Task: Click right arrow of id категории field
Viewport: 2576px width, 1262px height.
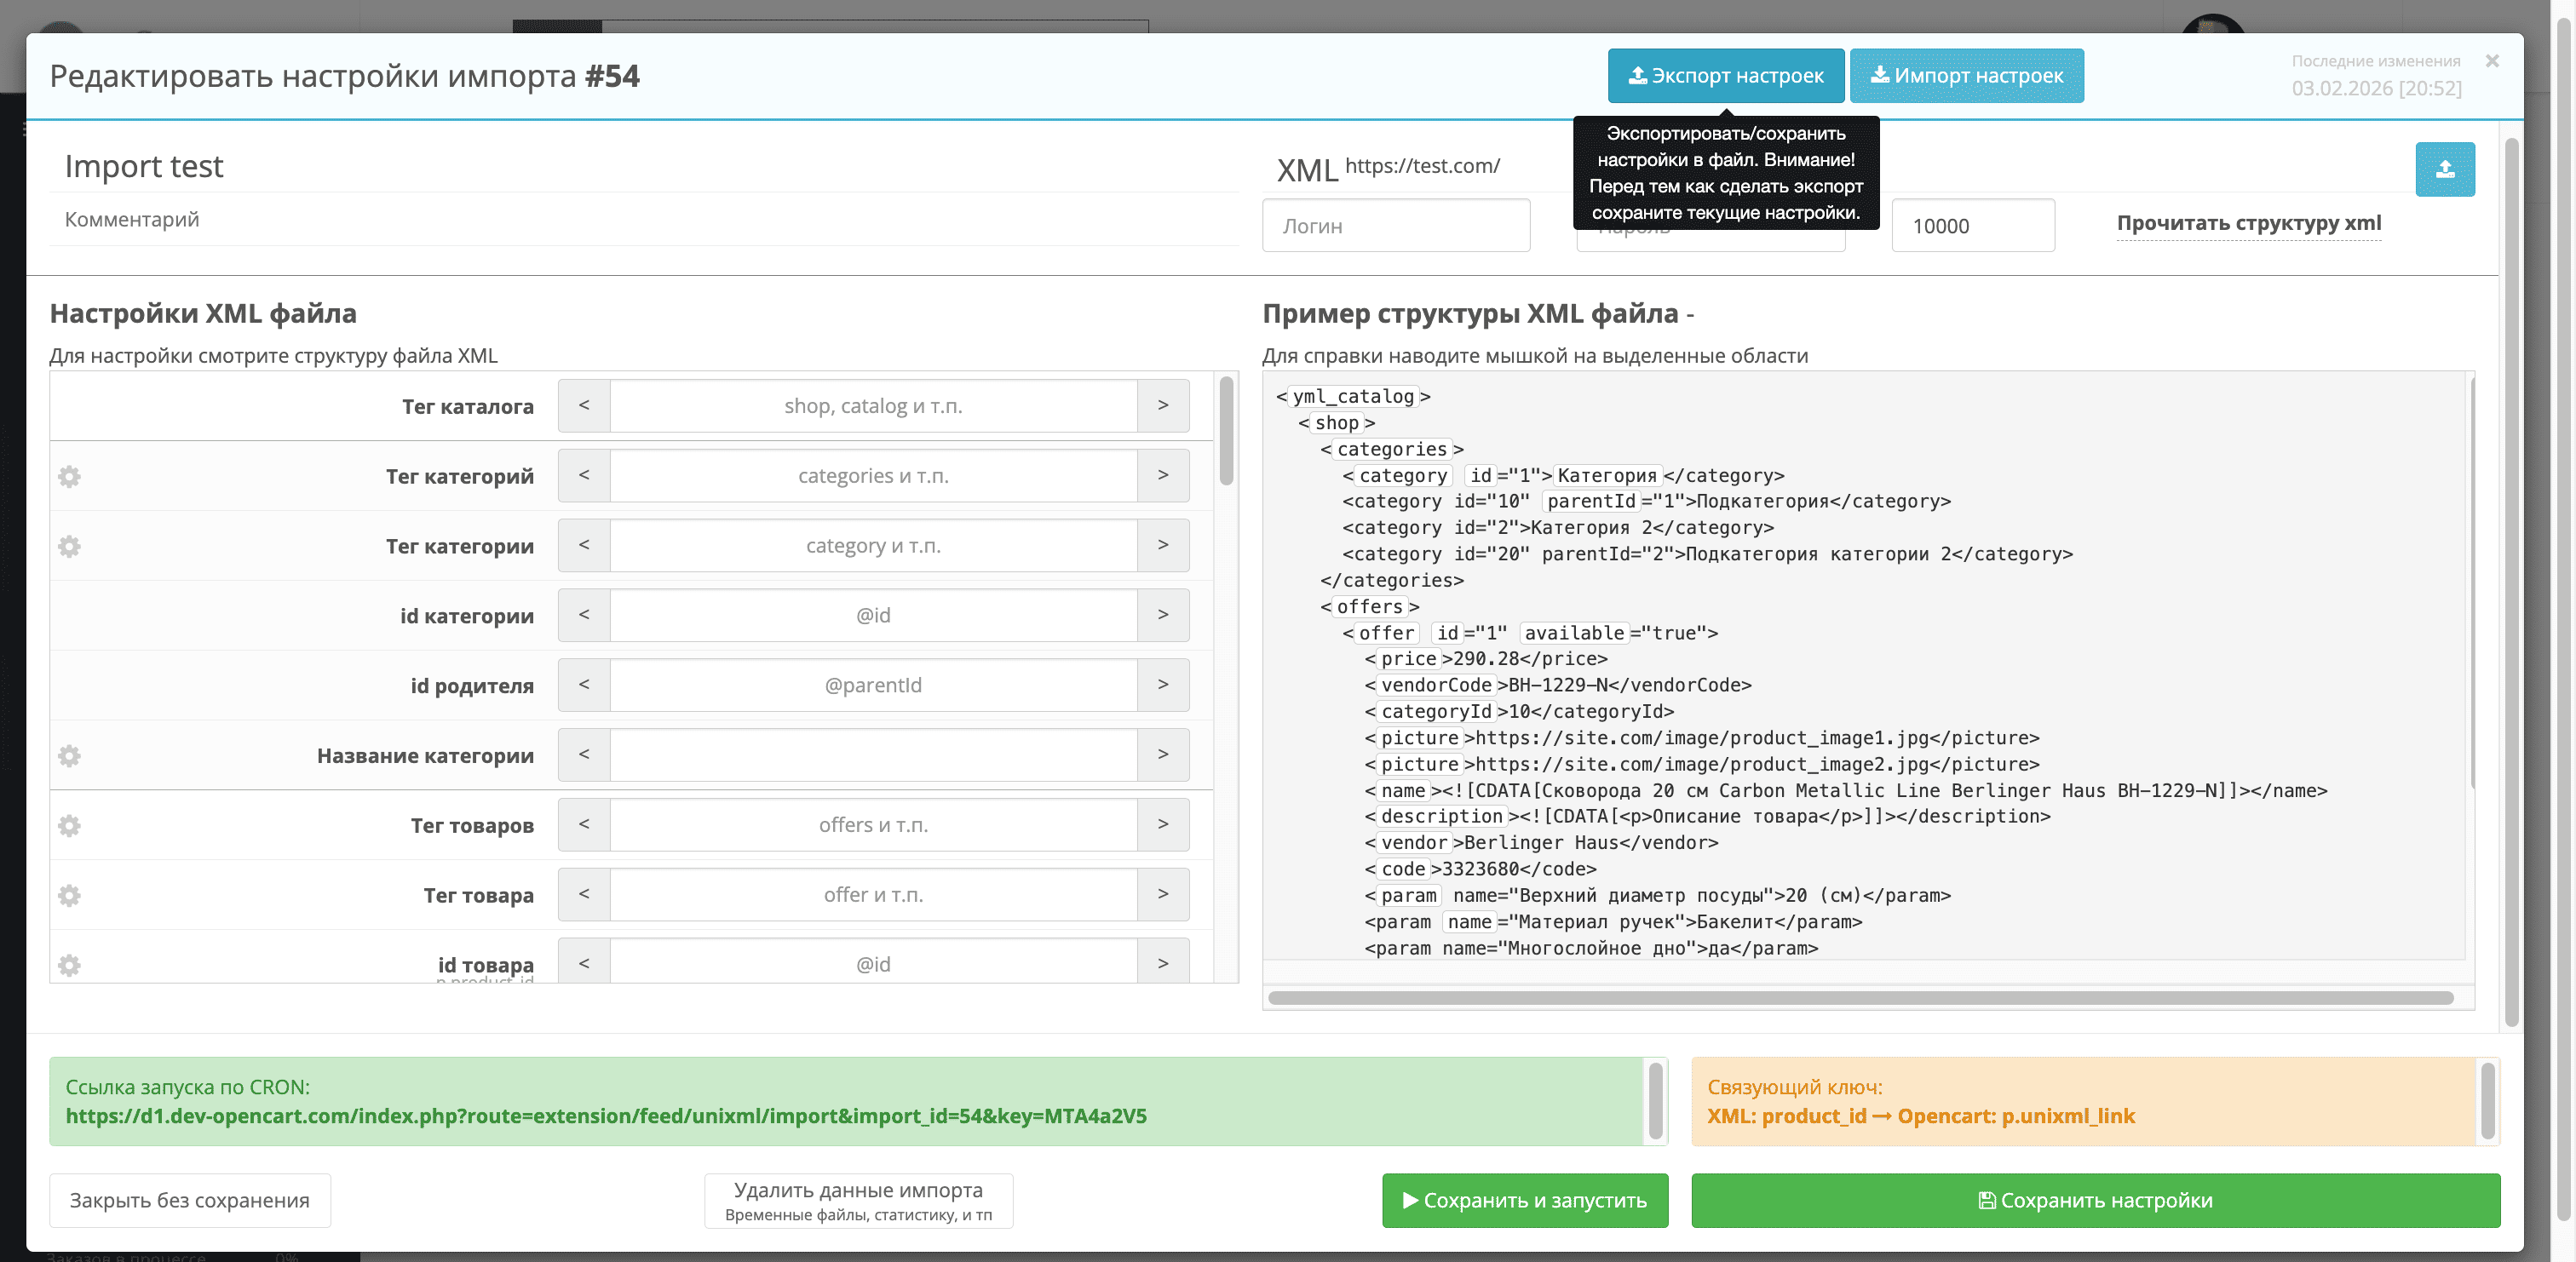Action: tap(1163, 615)
